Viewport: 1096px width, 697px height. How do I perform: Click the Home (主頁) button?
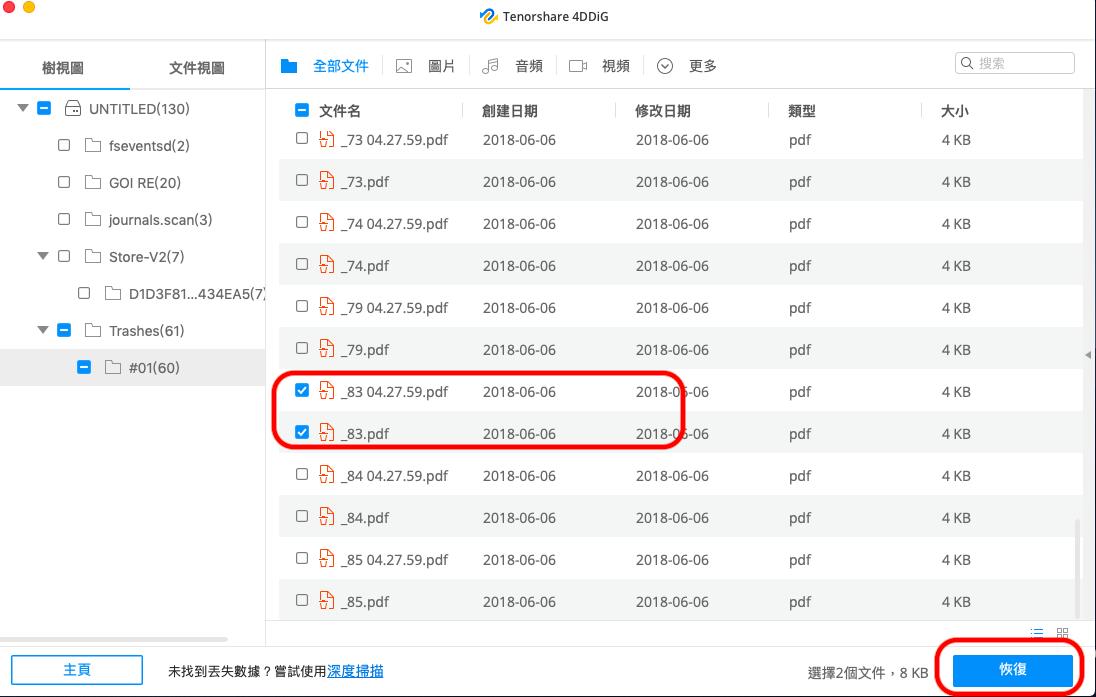(x=77, y=670)
